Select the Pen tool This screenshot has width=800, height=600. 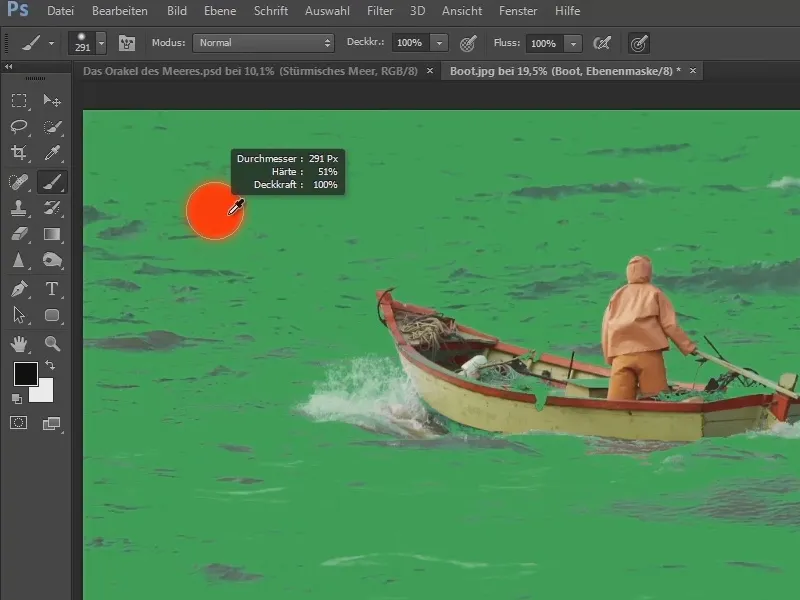coord(19,289)
